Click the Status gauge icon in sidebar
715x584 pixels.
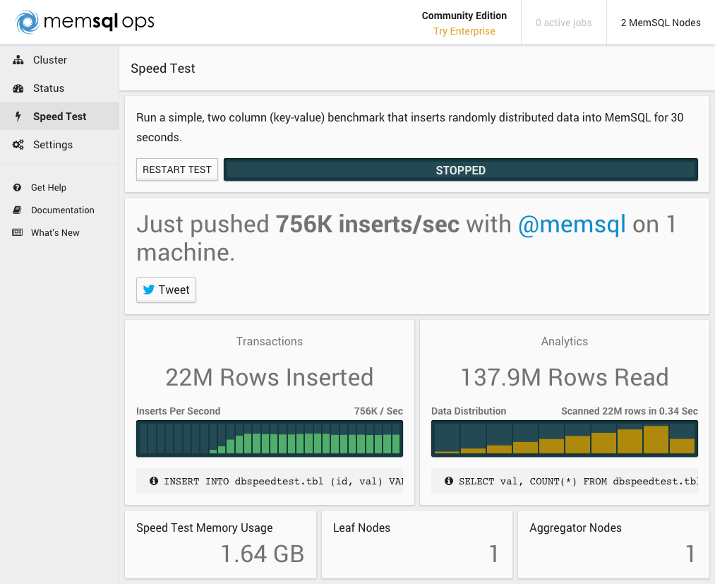click(x=18, y=88)
